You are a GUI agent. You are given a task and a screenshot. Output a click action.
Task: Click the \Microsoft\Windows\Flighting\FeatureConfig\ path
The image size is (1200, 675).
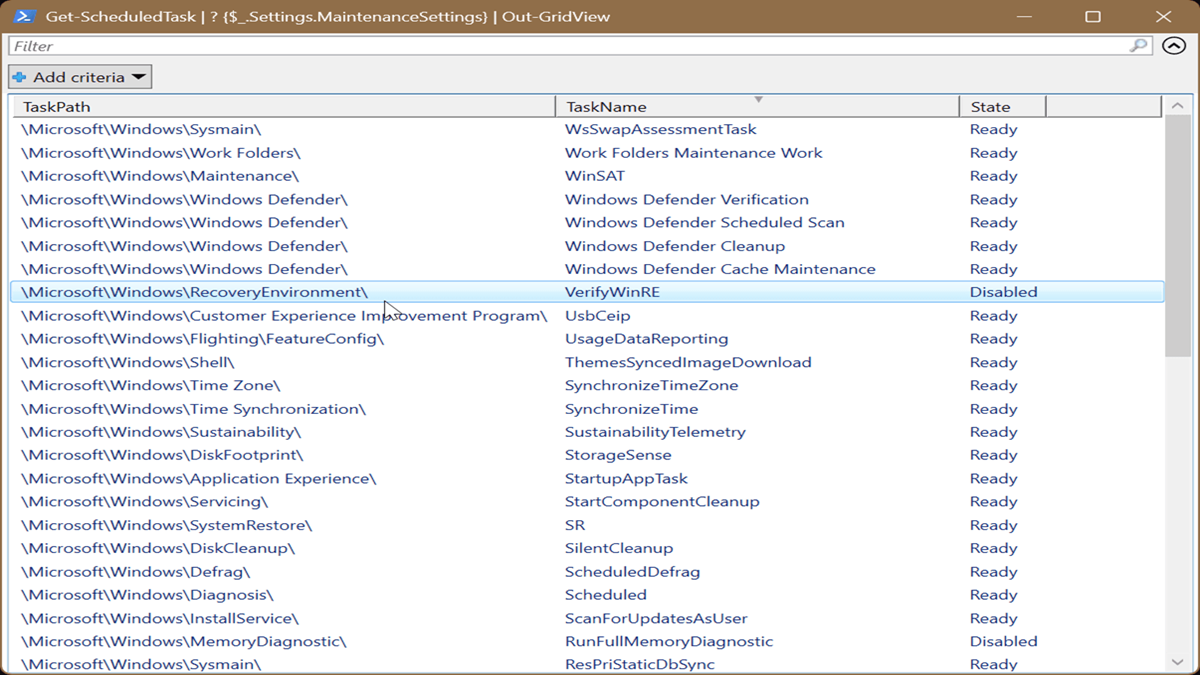[202, 339]
